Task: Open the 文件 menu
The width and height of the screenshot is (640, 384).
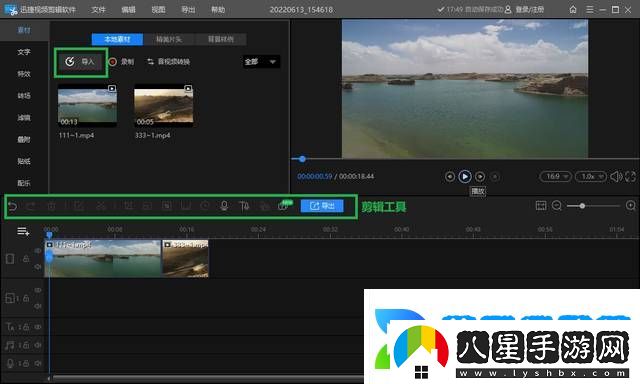Action: click(x=98, y=9)
